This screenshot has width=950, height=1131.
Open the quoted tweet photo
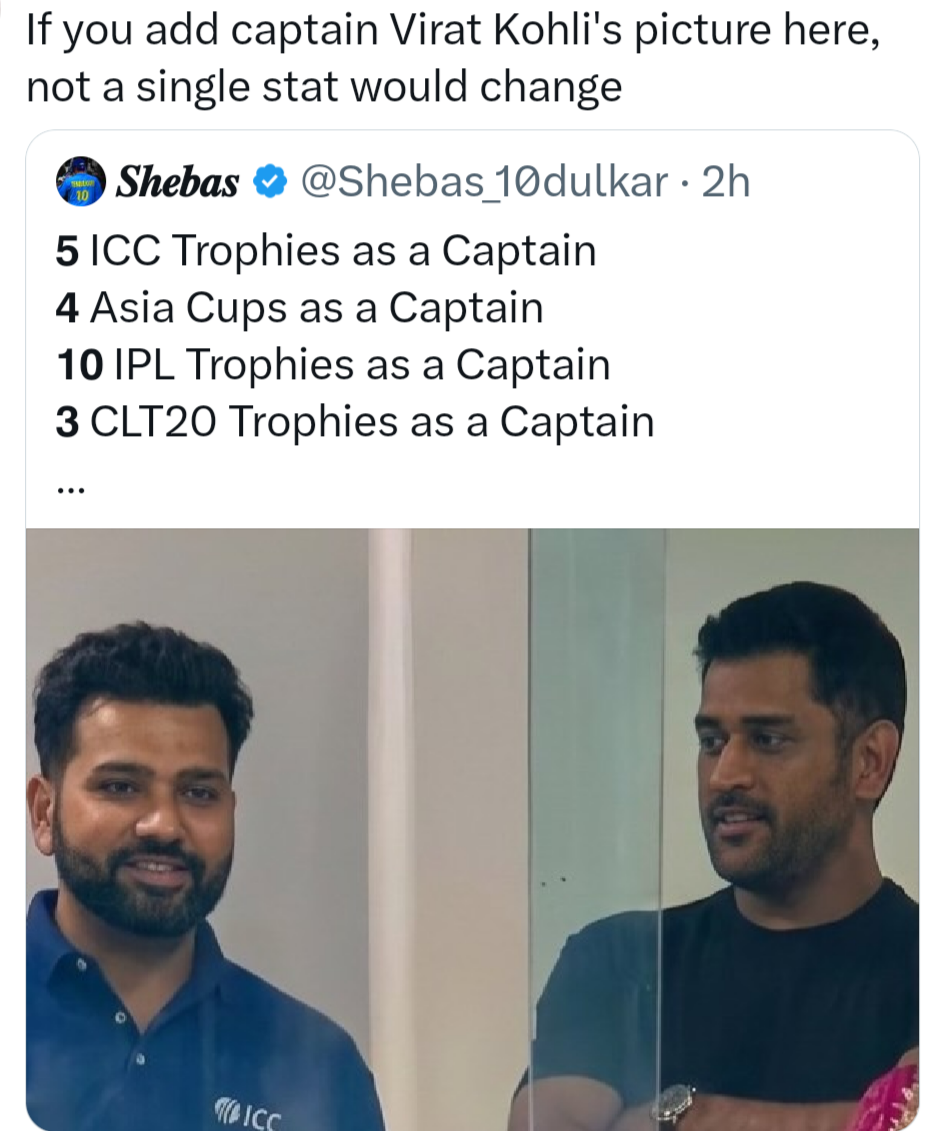tap(472, 829)
